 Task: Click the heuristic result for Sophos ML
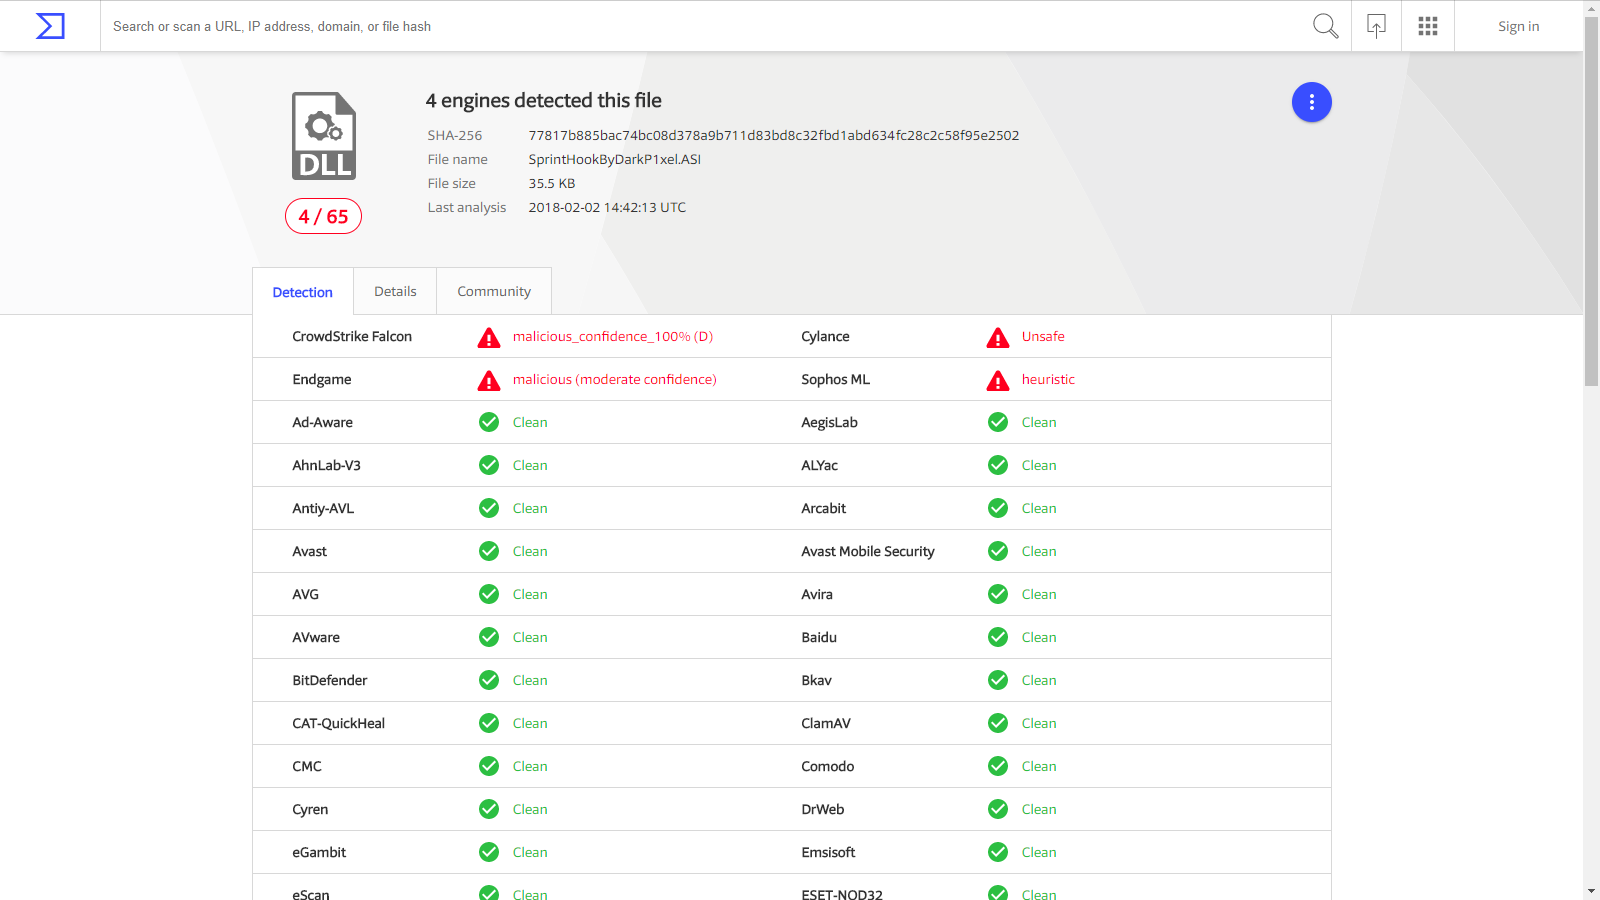[1048, 380]
